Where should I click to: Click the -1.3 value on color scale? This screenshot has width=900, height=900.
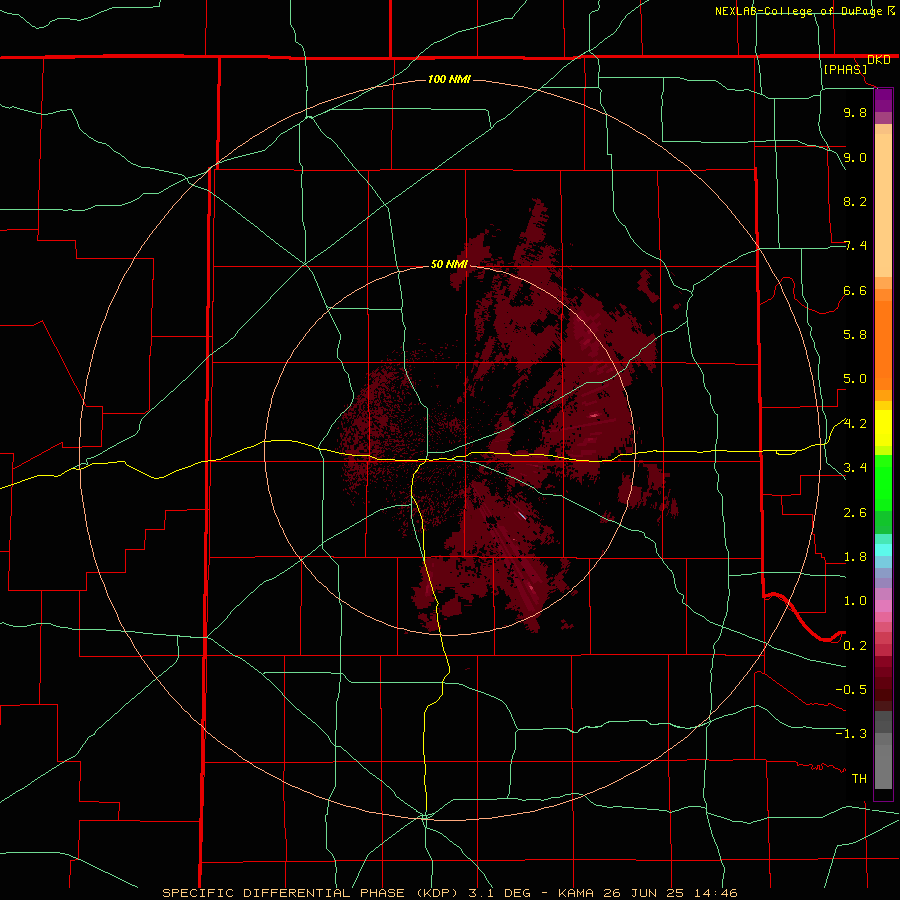coord(851,734)
